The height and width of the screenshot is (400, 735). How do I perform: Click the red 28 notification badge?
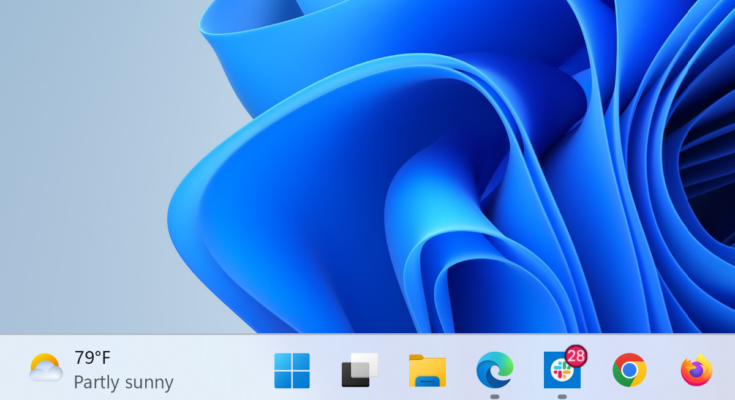pyautogui.click(x=575, y=356)
